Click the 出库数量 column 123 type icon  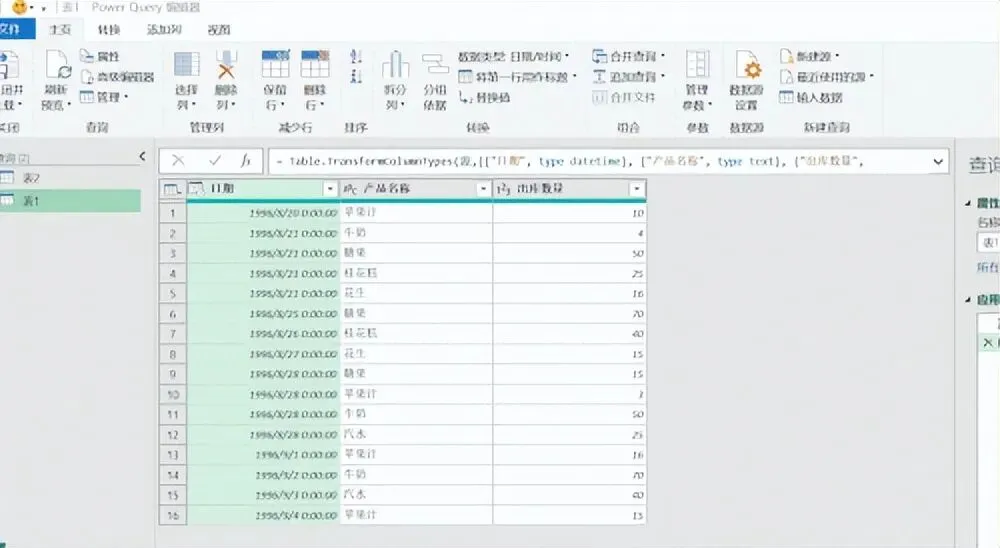[503, 189]
